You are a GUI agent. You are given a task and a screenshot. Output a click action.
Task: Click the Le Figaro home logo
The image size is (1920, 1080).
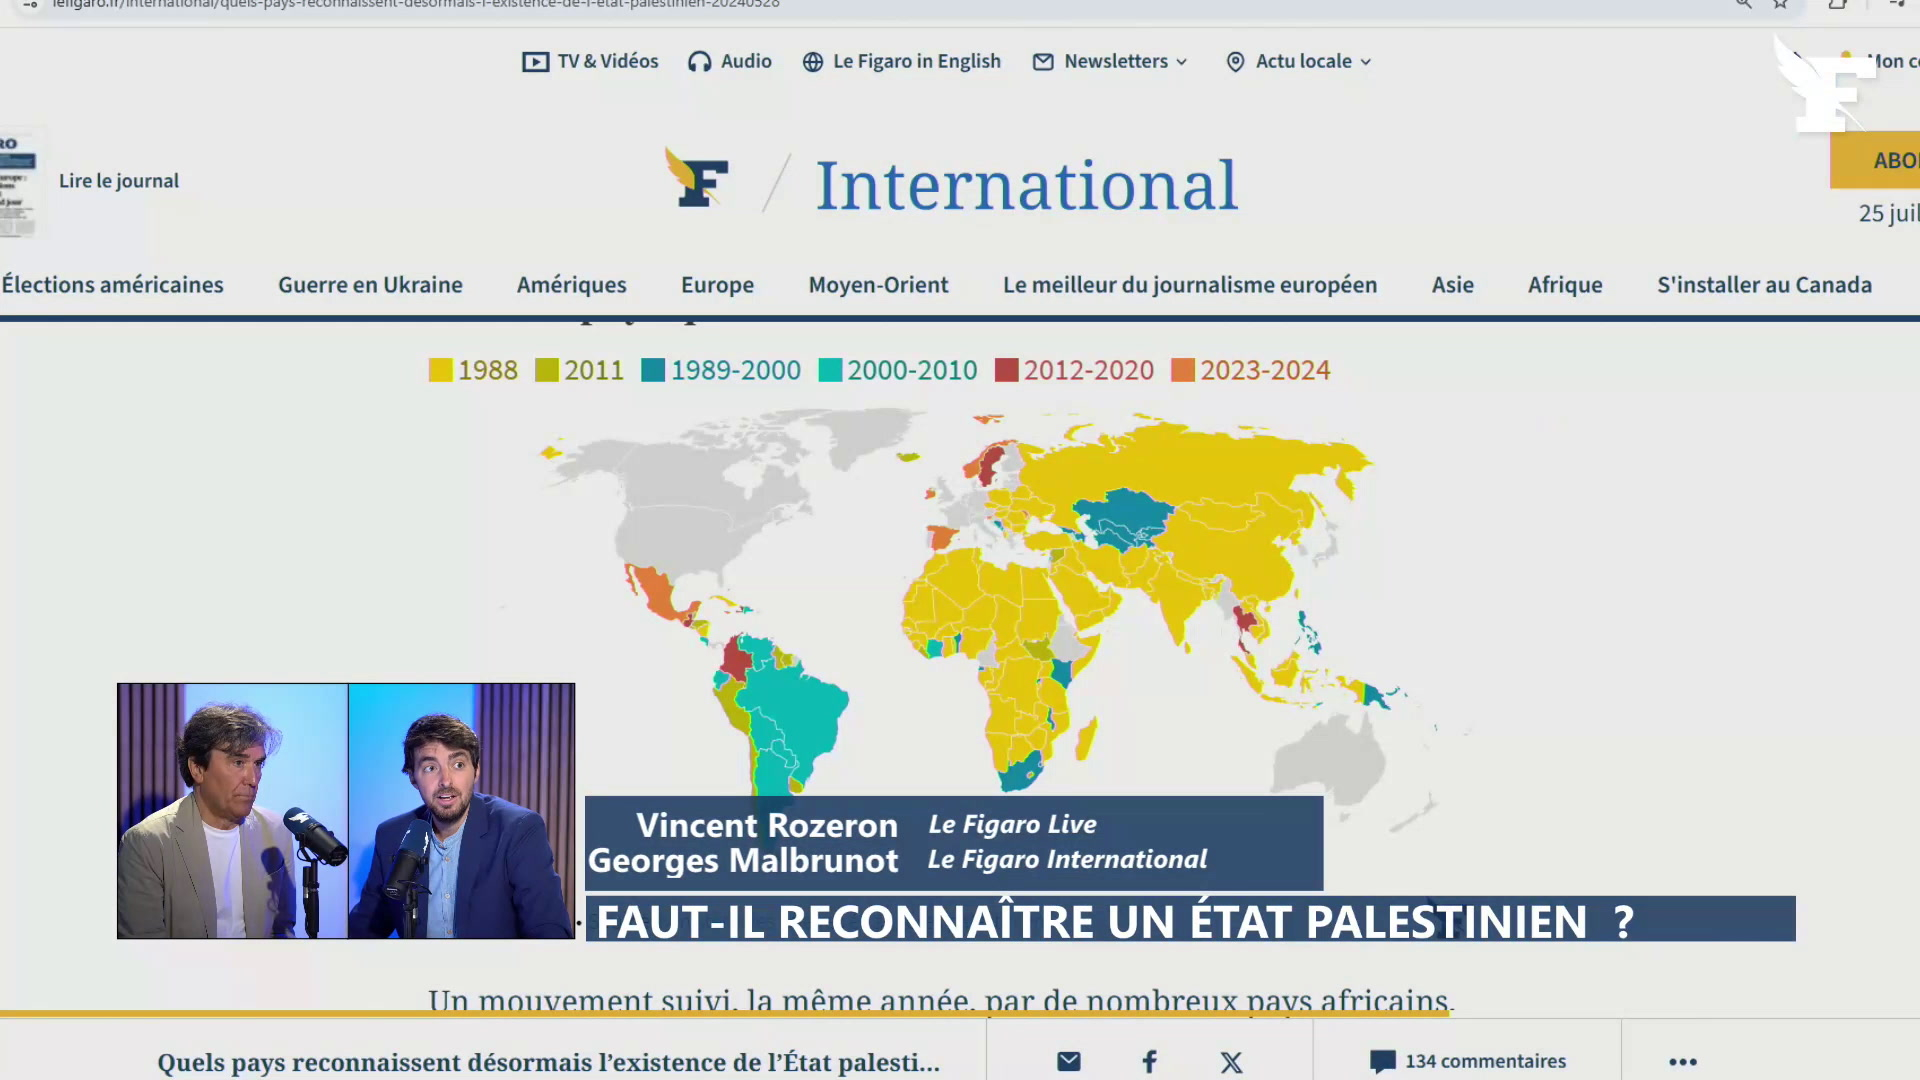point(697,180)
